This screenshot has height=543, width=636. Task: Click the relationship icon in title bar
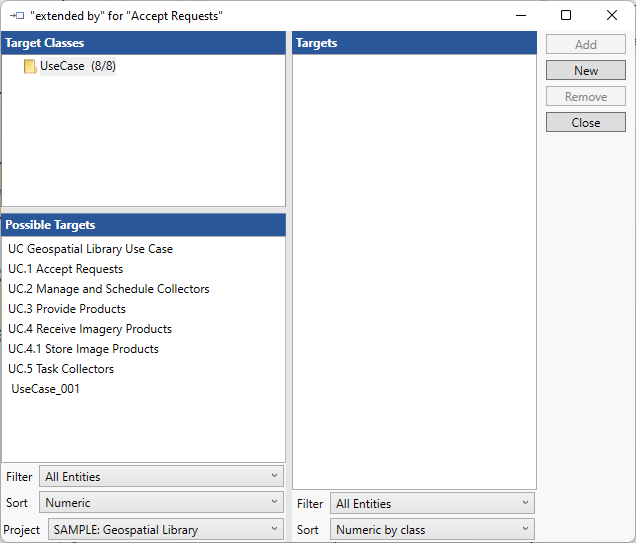[16, 16]
